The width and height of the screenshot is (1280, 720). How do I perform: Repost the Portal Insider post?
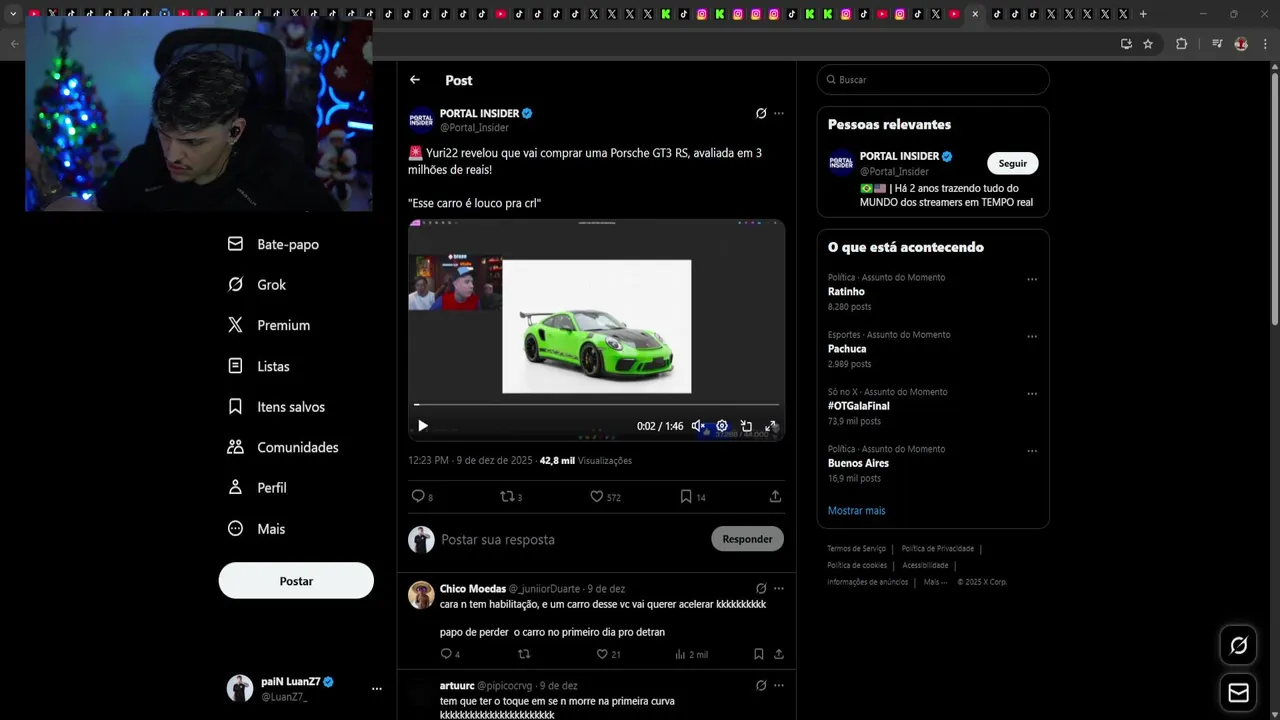coord(511,496)
